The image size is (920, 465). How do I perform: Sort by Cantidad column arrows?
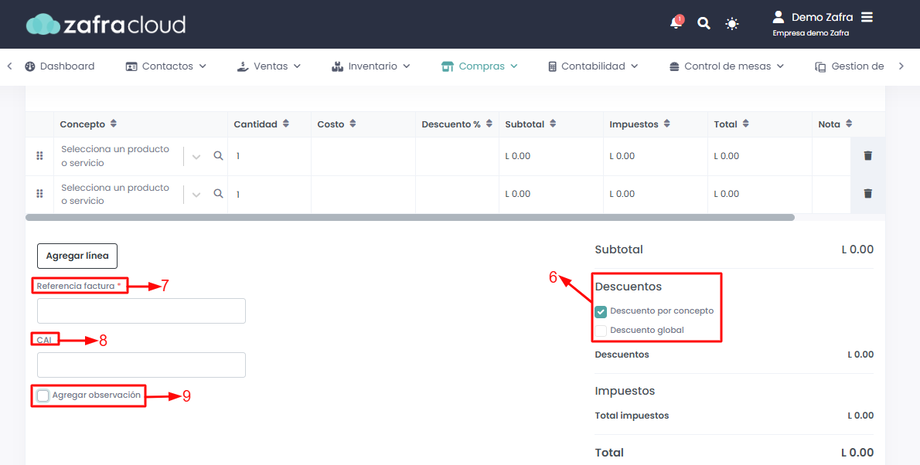[286, 124]
